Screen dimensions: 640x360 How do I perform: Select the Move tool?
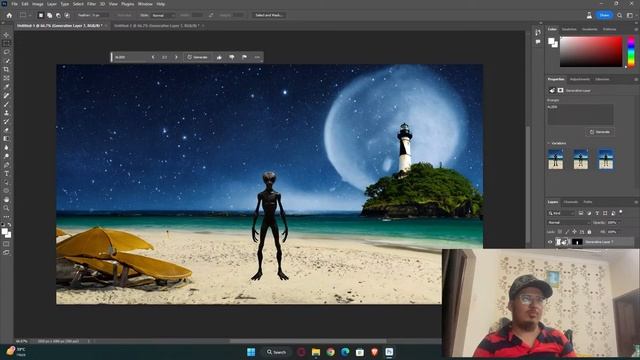pyautogui.click(x=6, y=35)
